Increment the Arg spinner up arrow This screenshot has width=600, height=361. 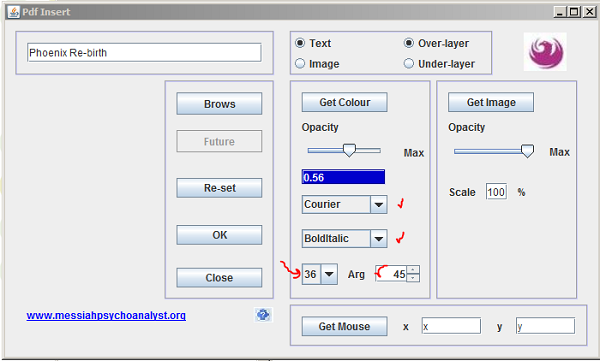coord(412,270)
